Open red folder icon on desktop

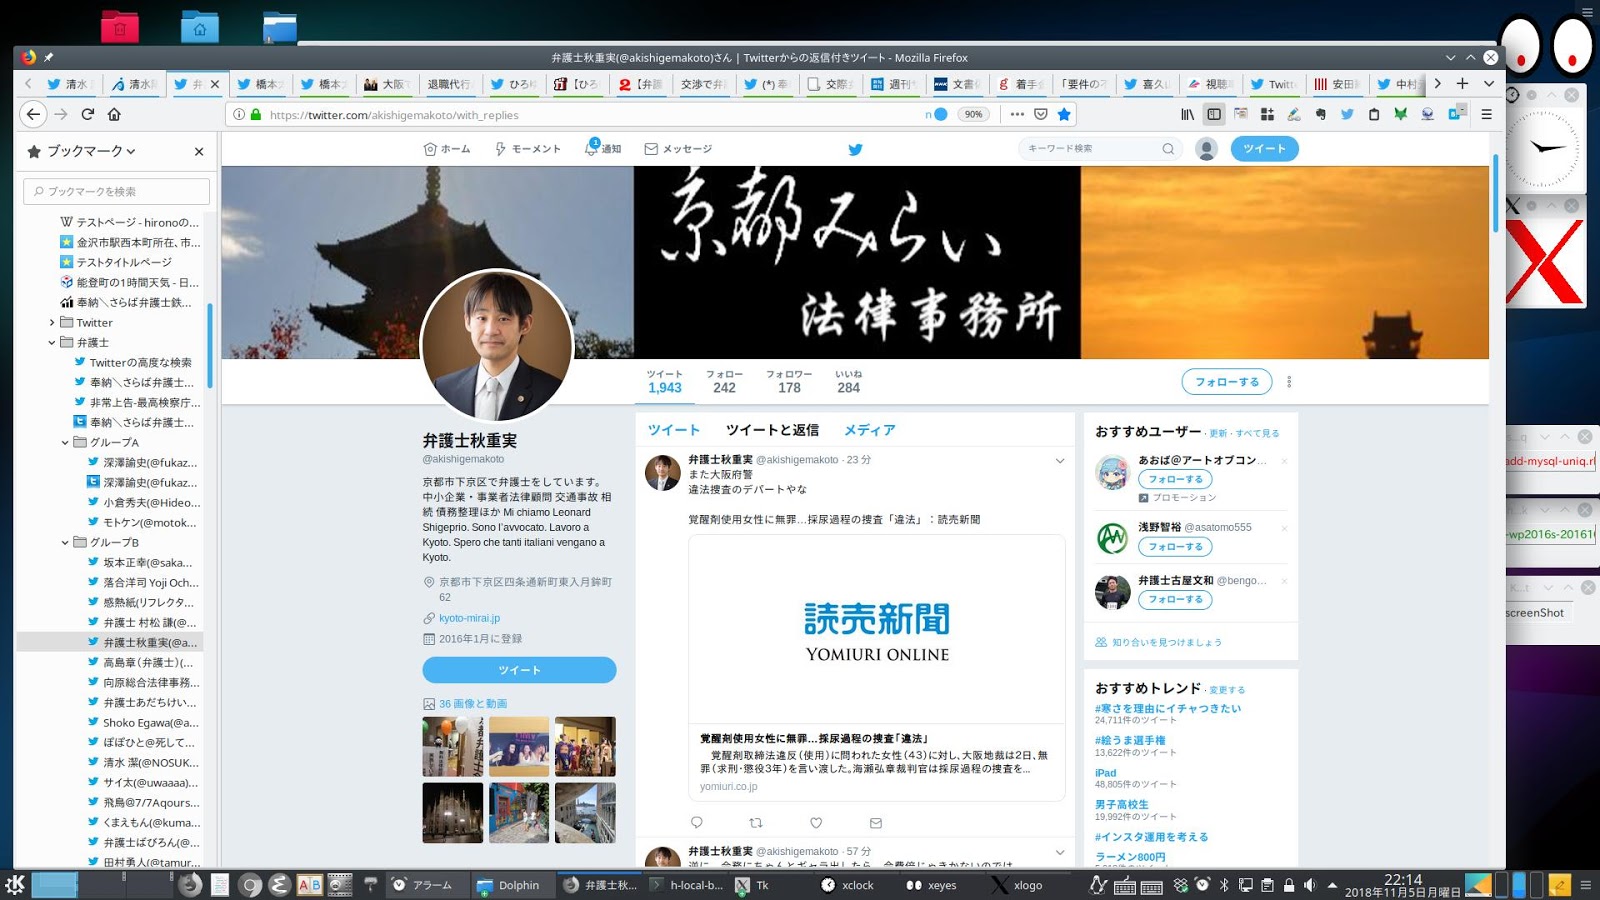pyautogui.click(x=120, y=27)
